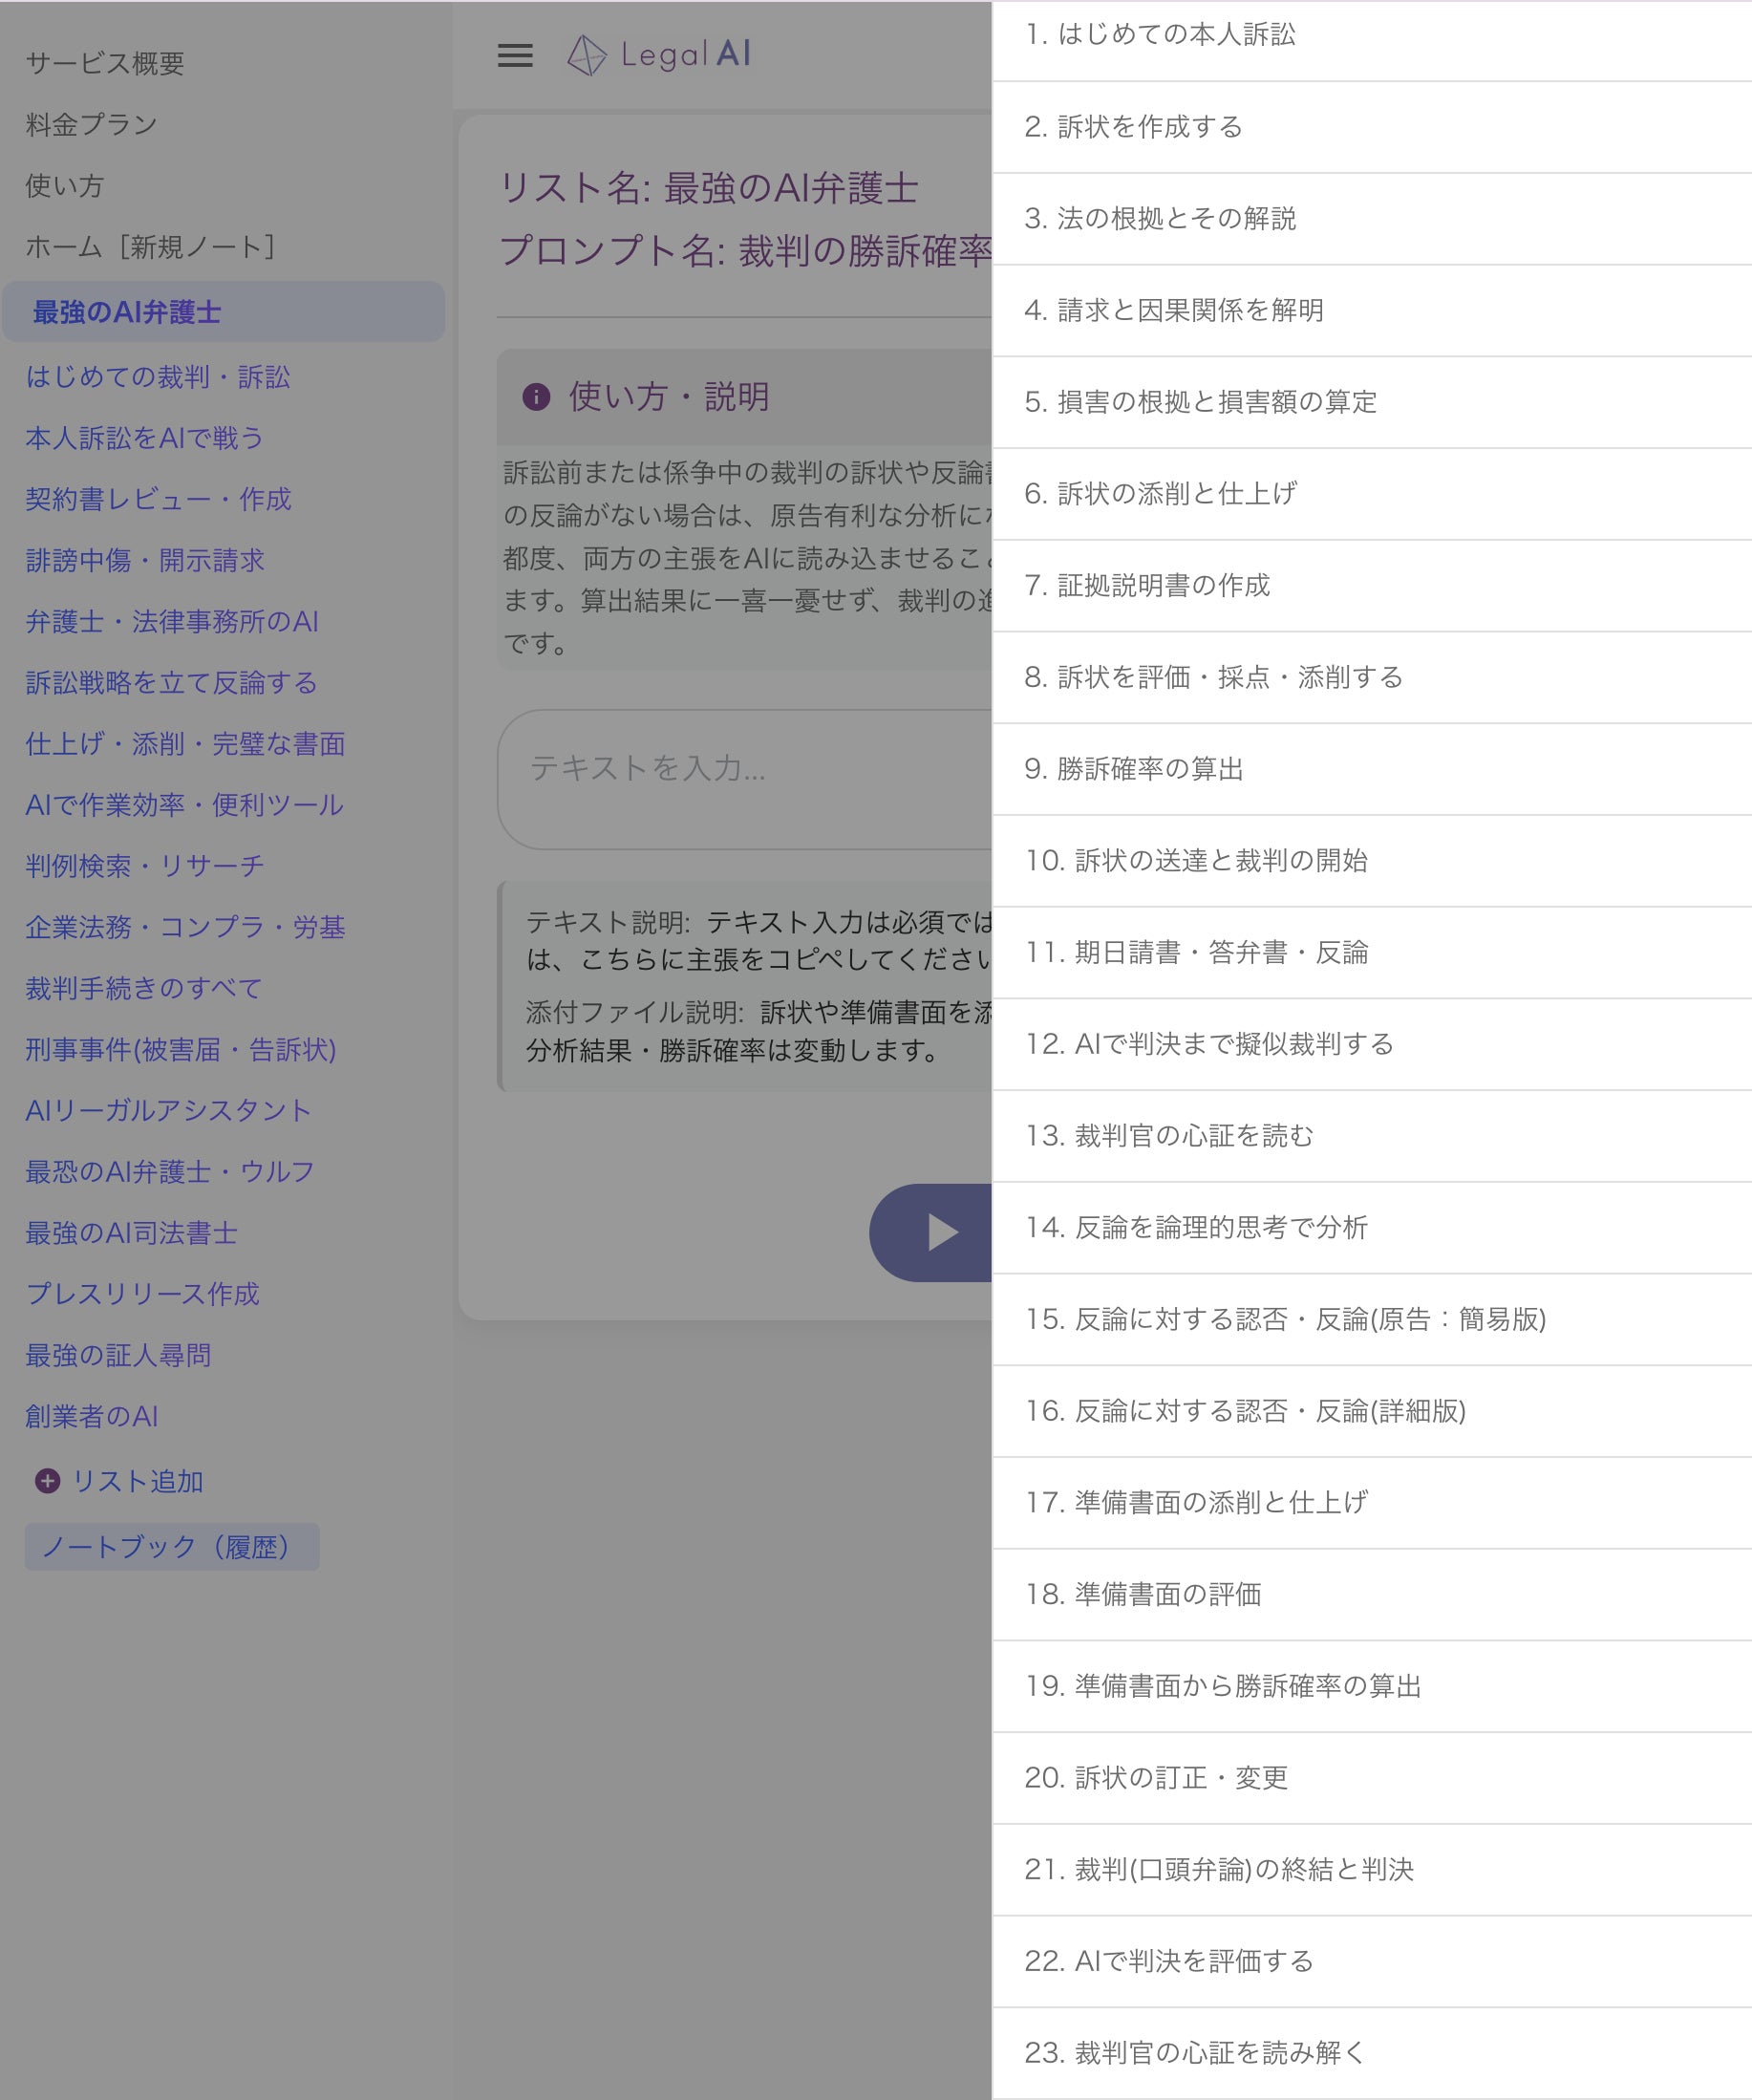This screenshot has width=1752, height=2100.
Task: Open ノートブック（履歴） button
Action: pyautogui.click(x=172, y=1547)
